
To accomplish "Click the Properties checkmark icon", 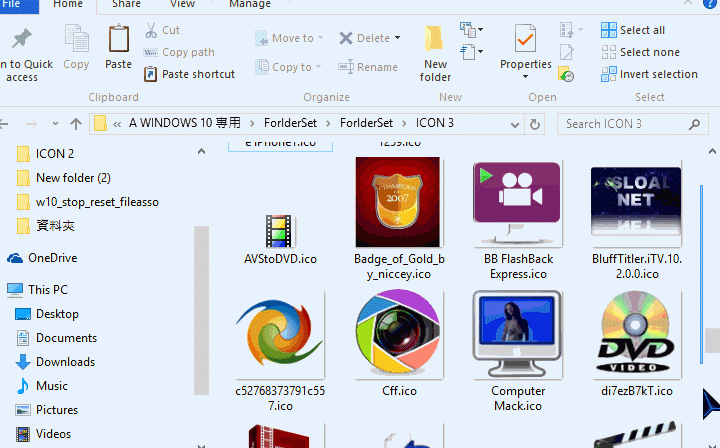I will [x=525, y=39].
